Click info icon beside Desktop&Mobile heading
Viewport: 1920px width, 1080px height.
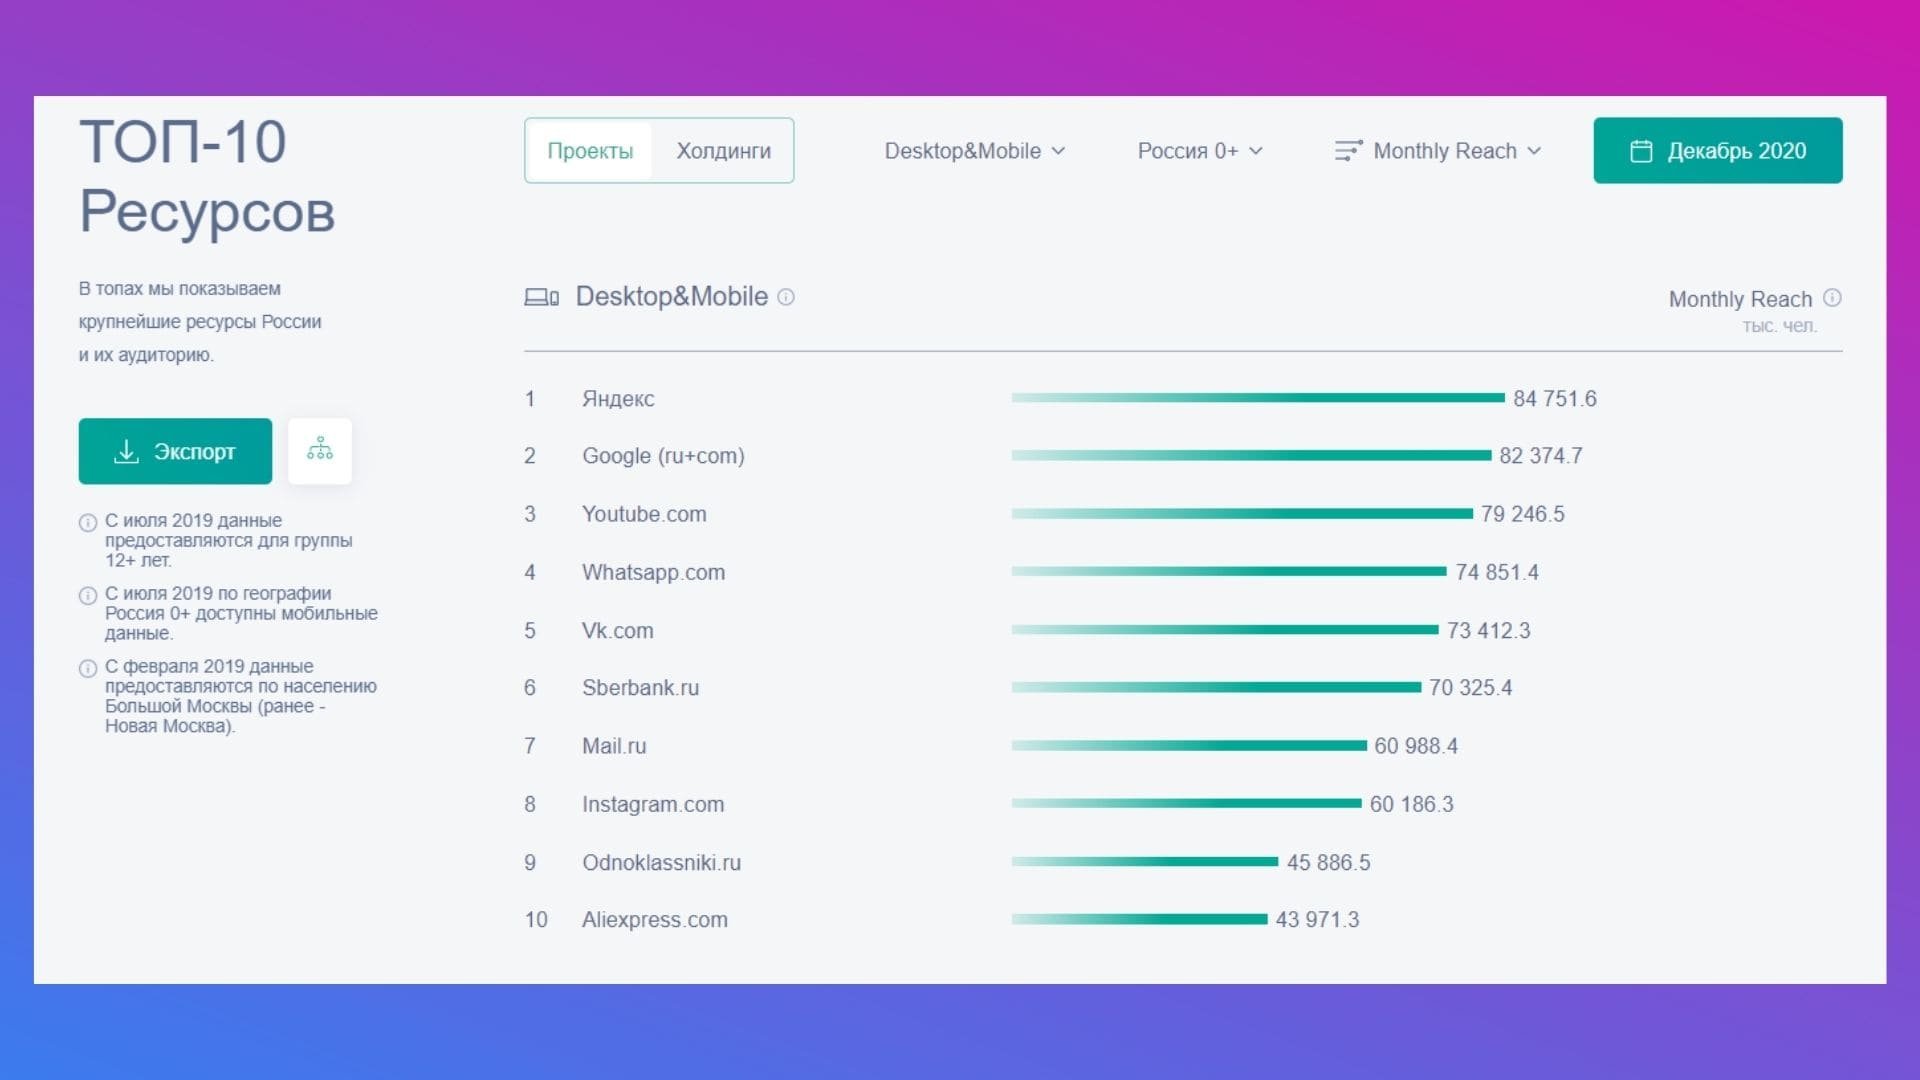pyautogui.click(x=786, y=297)
